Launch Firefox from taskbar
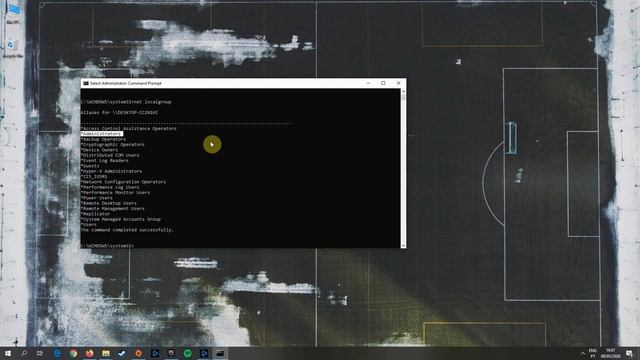Screen dimensions: 640x360 (90, 353)
